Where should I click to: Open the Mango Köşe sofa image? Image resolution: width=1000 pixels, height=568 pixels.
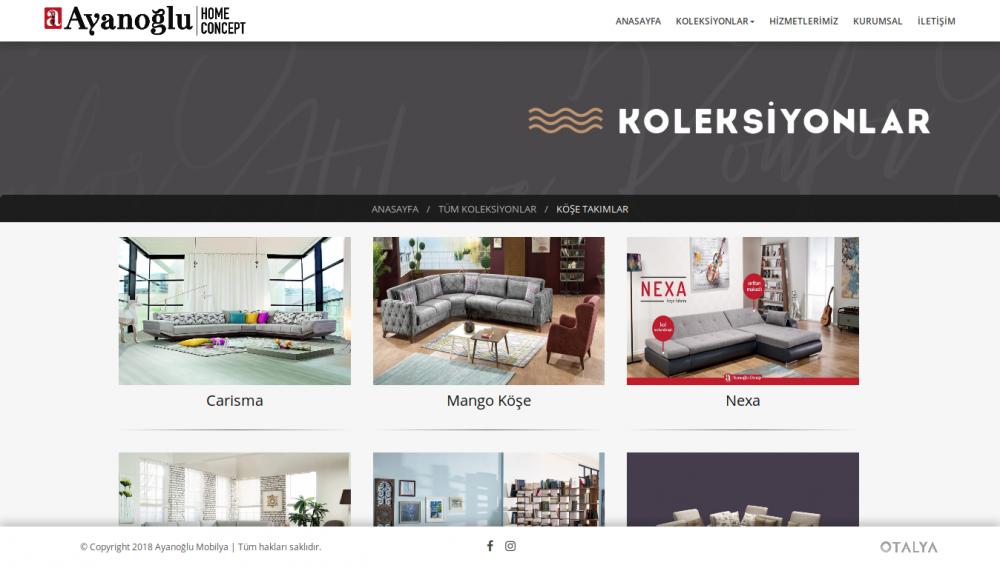point(489,311)
